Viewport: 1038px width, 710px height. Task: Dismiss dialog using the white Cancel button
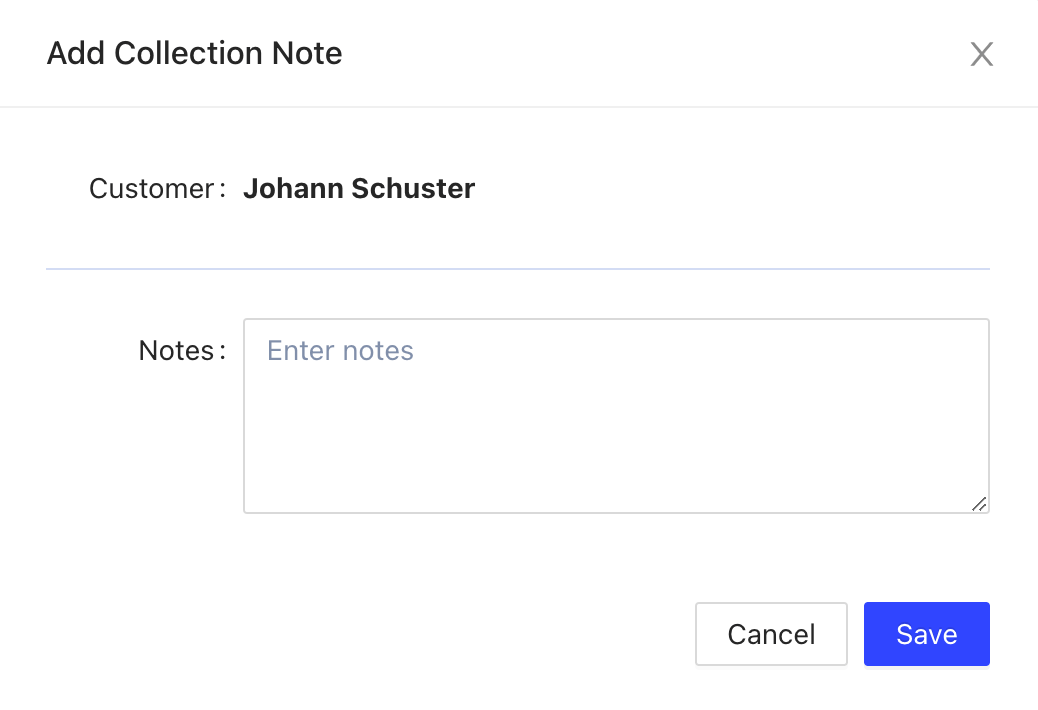point(771,634)
